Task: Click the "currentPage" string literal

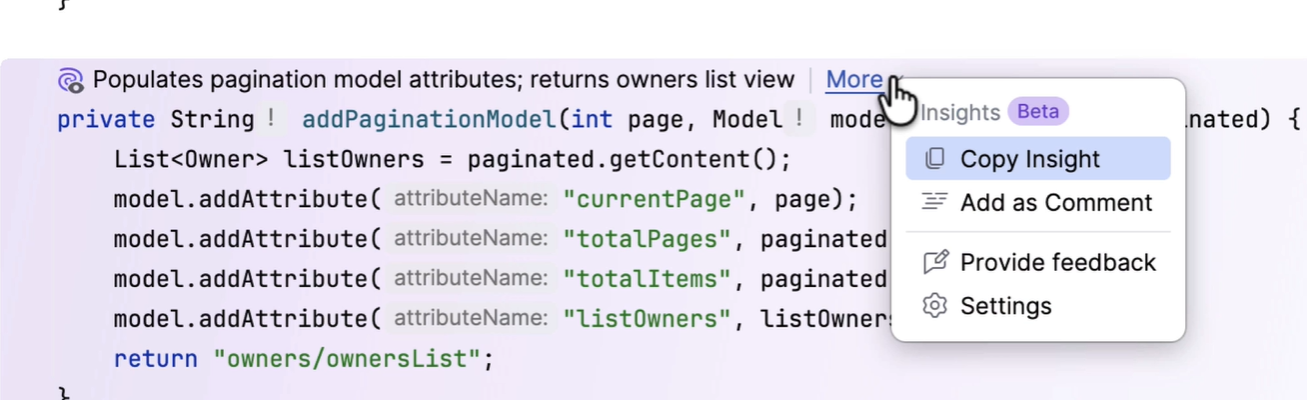Action: [654, 200]
